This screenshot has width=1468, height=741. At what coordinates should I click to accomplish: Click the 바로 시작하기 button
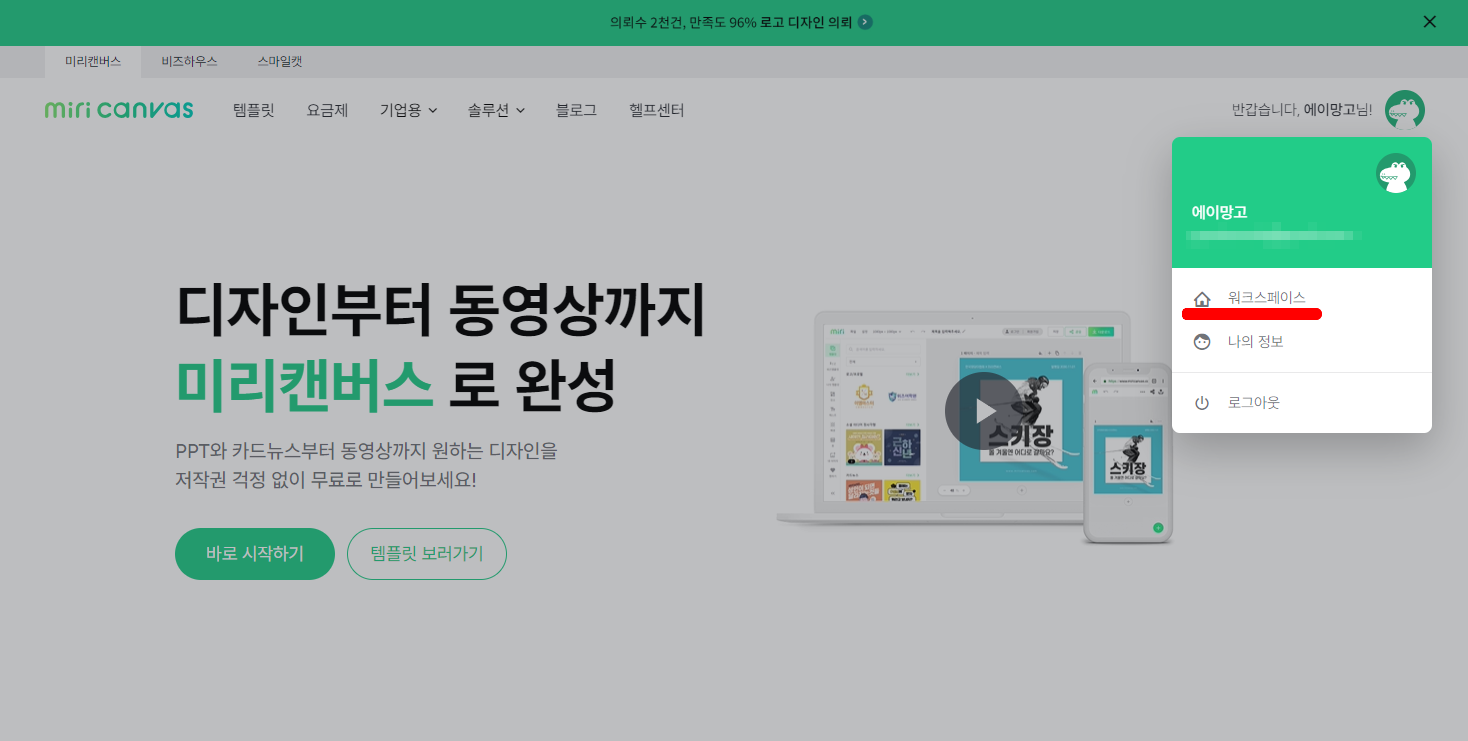click(x=254, y=553)
